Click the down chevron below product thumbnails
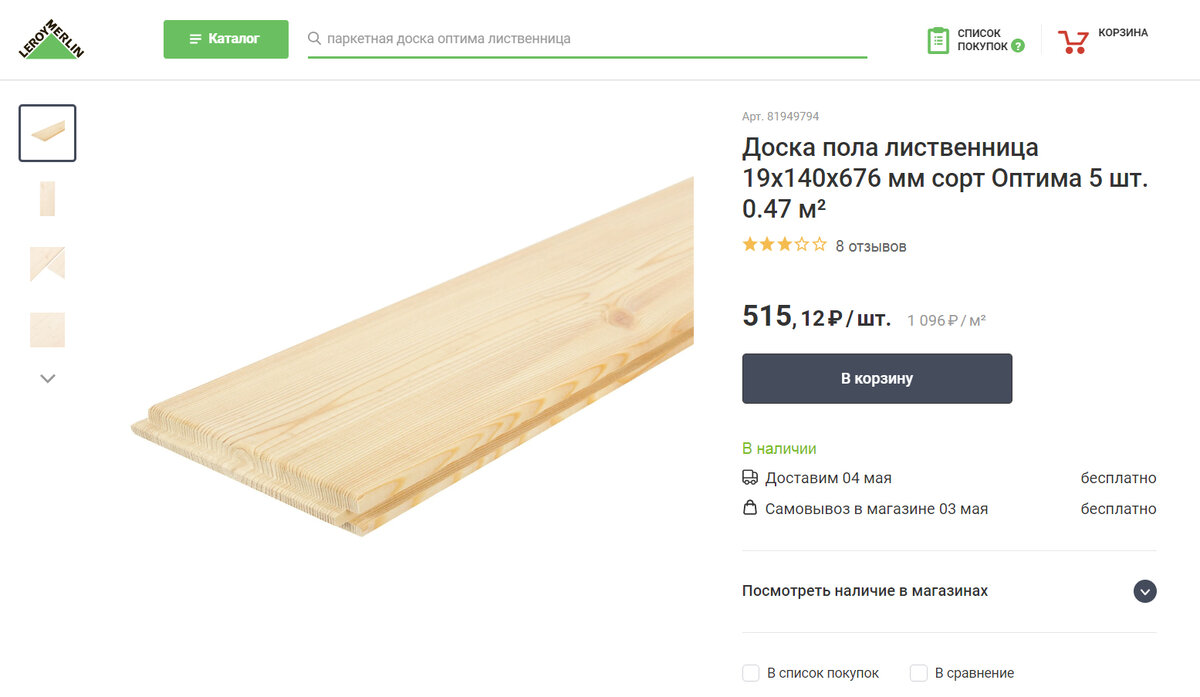 click(x=46, y=377)
